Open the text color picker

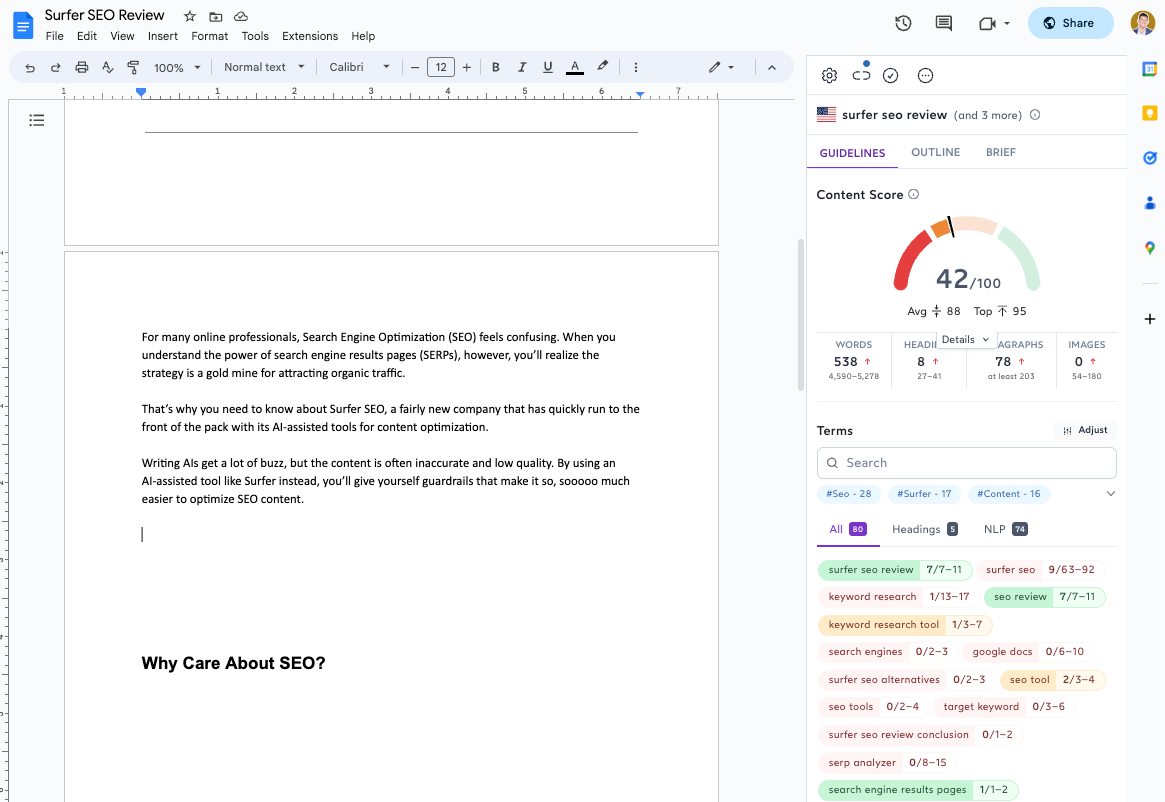574,67
